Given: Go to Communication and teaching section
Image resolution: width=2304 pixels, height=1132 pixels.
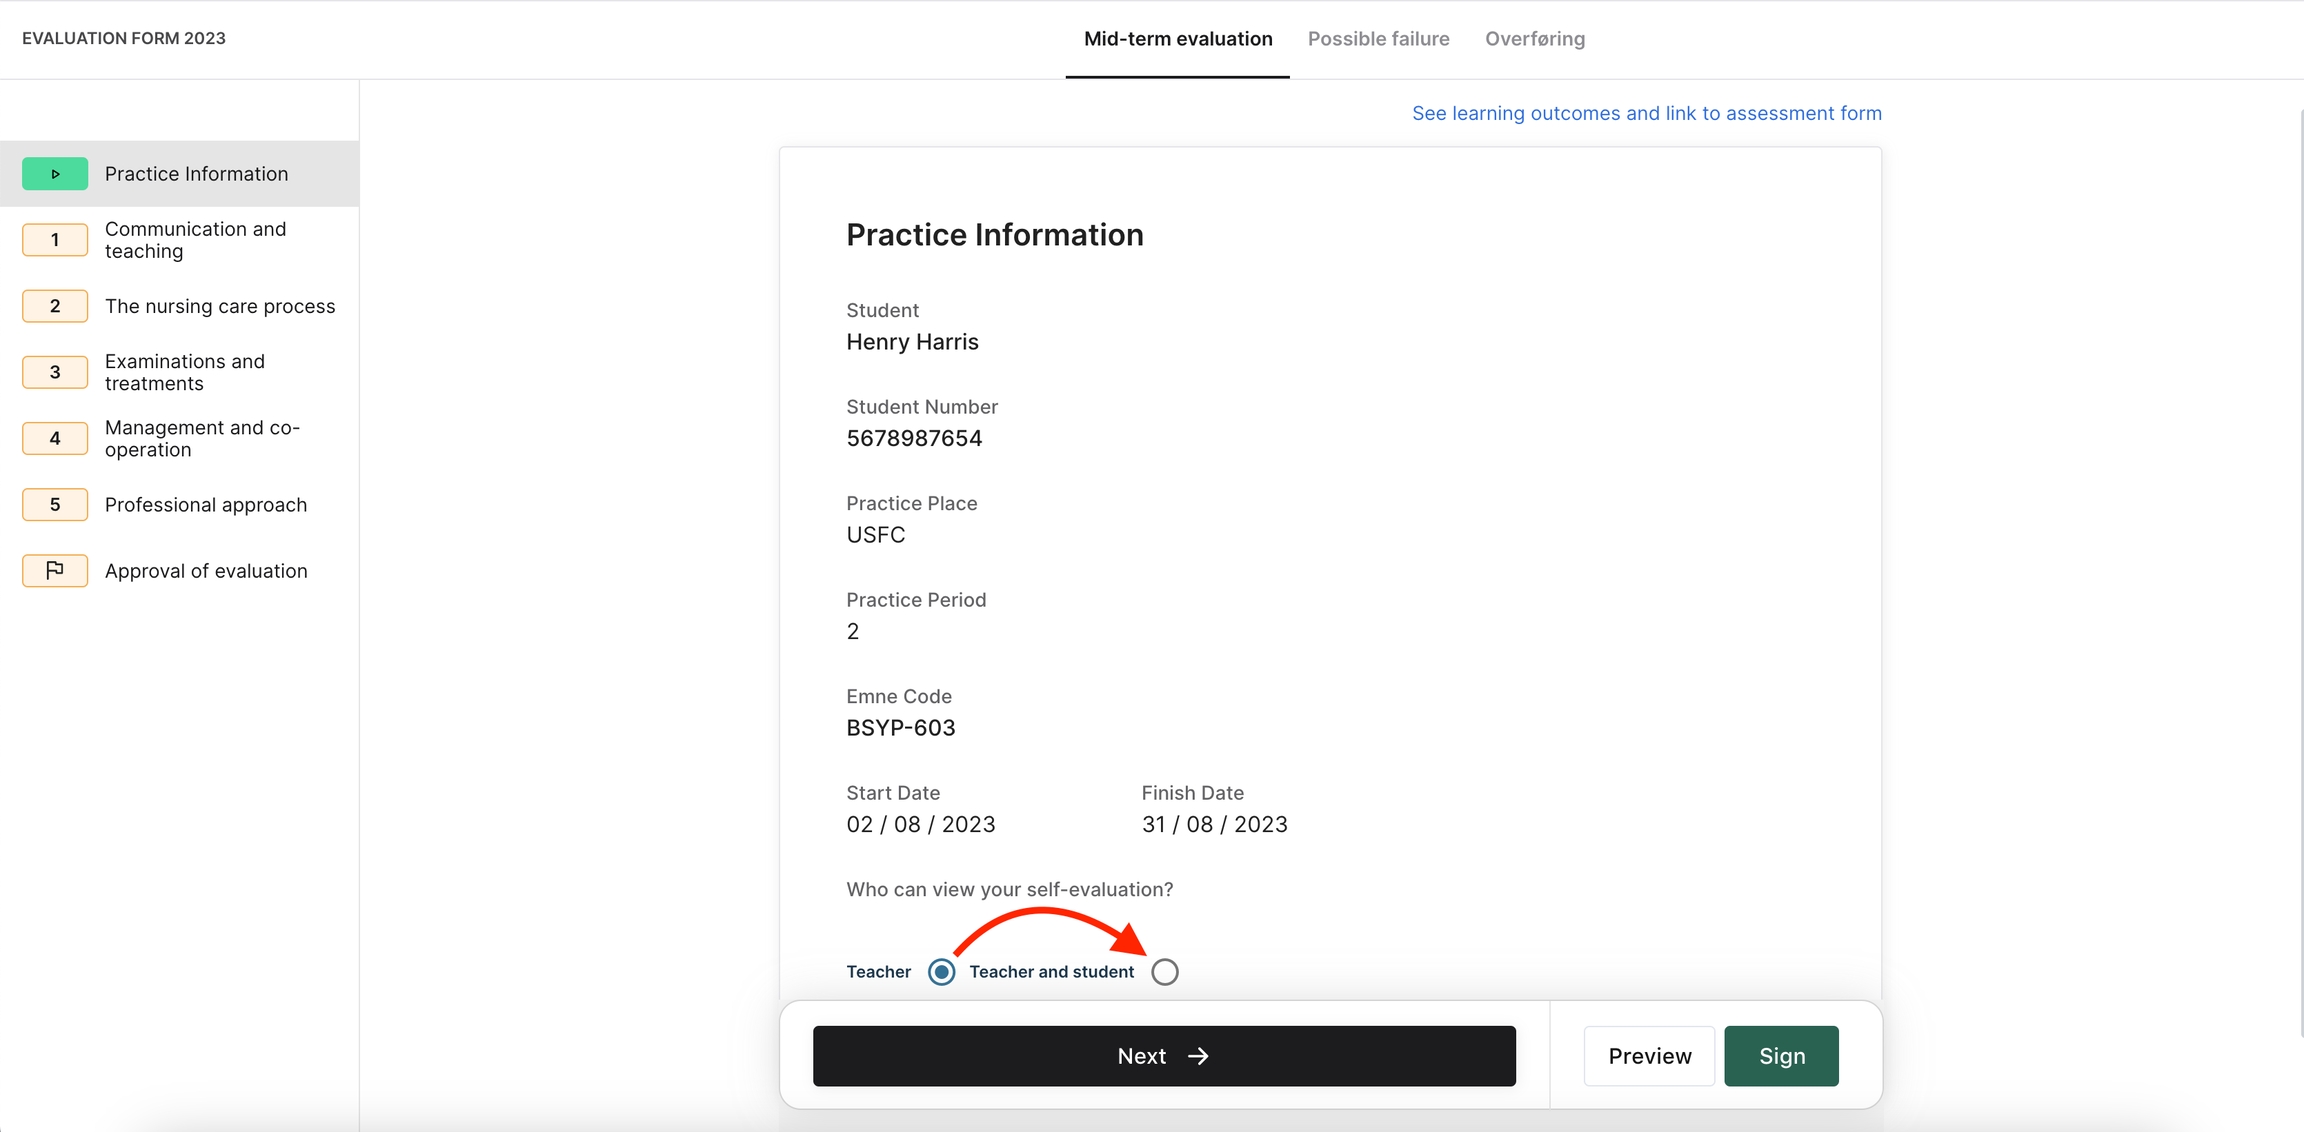Looking at the screenshot, I should (195, 240).
